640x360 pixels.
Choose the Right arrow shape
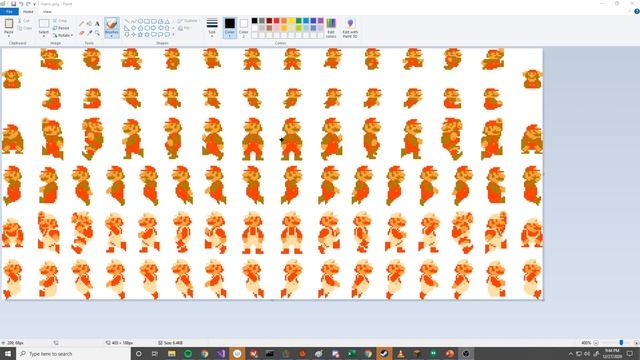(153, 28)
